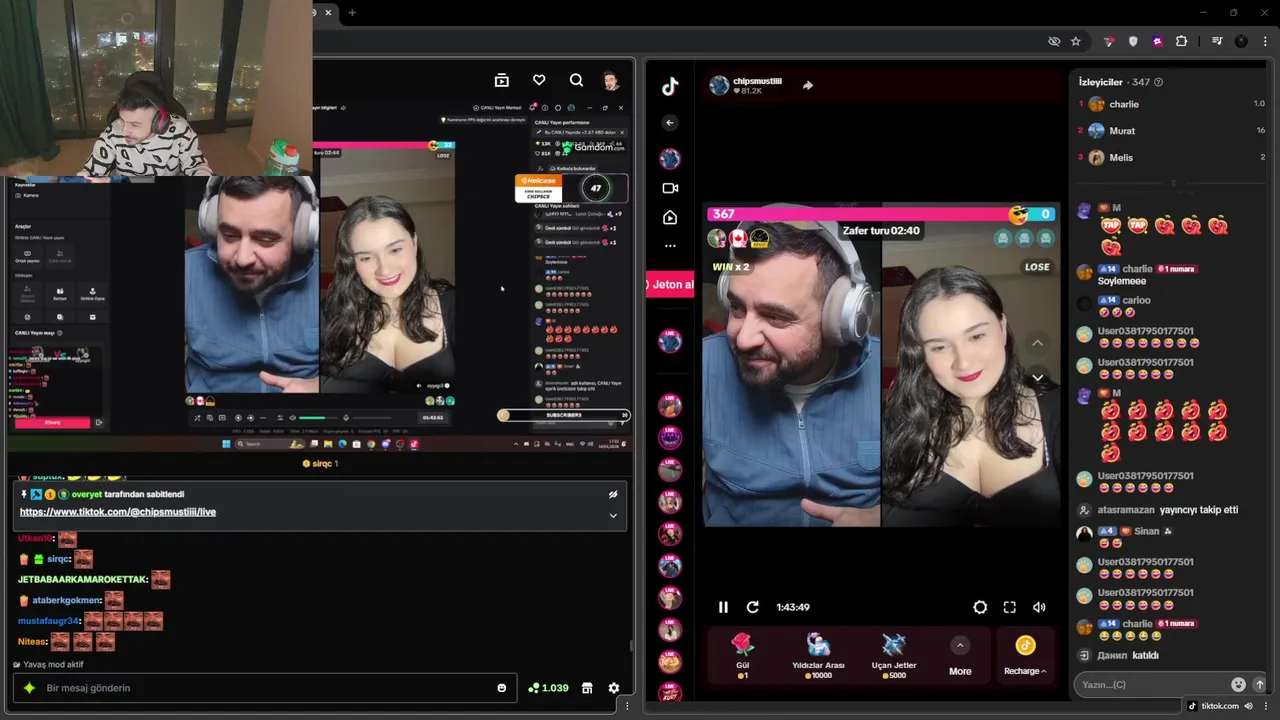The width and height of the screenshot is (1280, 720).
Task: Click İzleyiciler viewers header
Action: (x=1102, y=82)
